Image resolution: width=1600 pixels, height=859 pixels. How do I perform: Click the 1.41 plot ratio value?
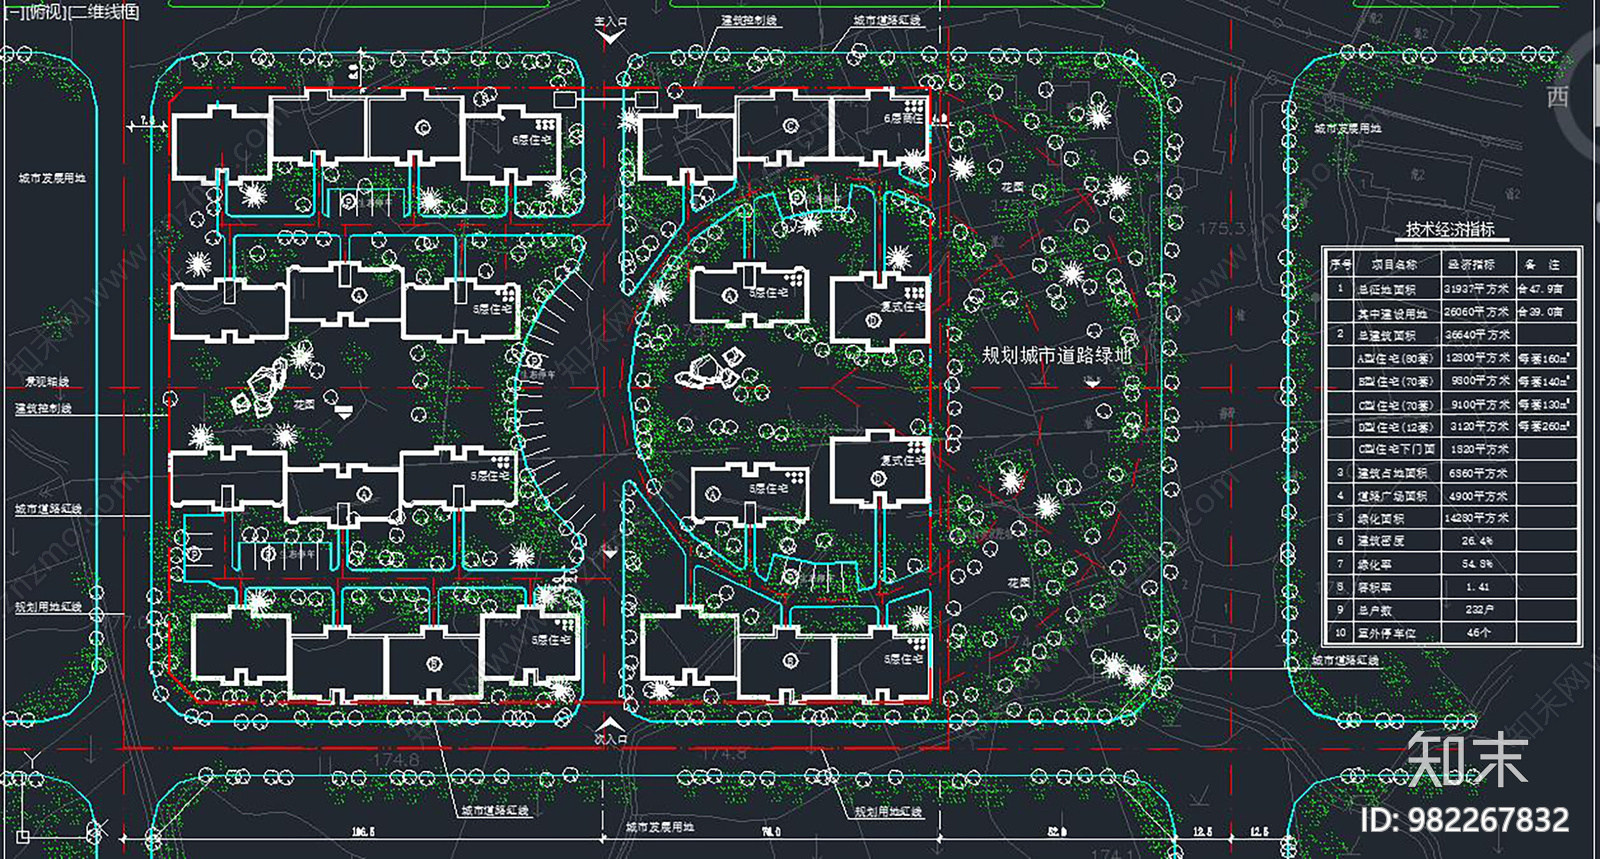click(1476, 587)
